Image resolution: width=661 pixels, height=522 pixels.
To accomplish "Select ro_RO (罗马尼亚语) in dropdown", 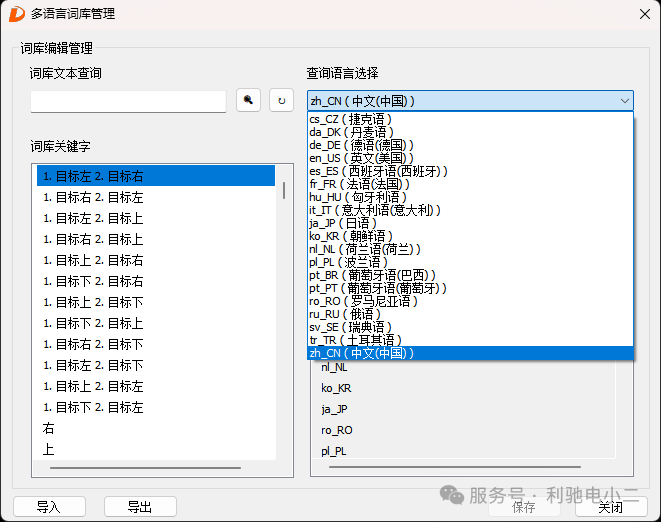I will tap(470, 301).
